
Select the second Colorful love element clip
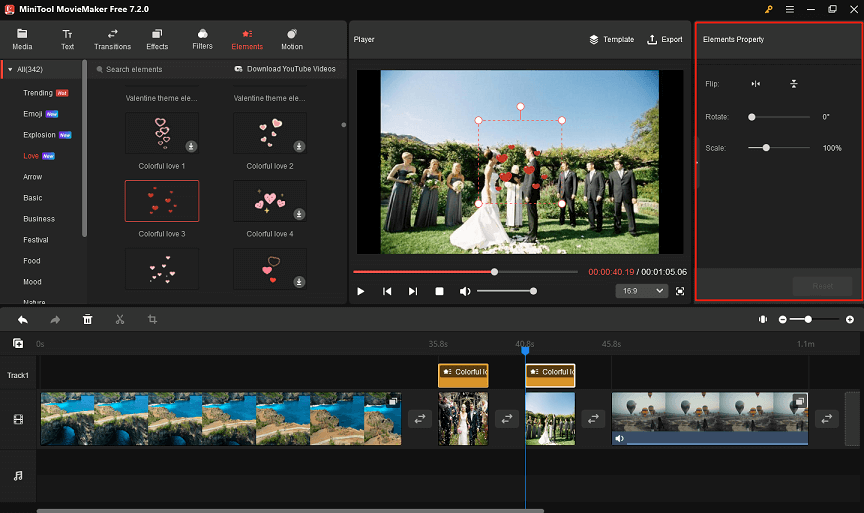550,375
